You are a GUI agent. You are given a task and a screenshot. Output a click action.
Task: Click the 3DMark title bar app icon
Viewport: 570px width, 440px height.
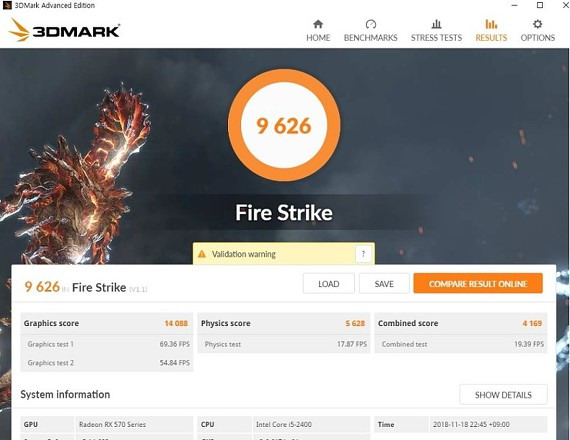(7, 5)
